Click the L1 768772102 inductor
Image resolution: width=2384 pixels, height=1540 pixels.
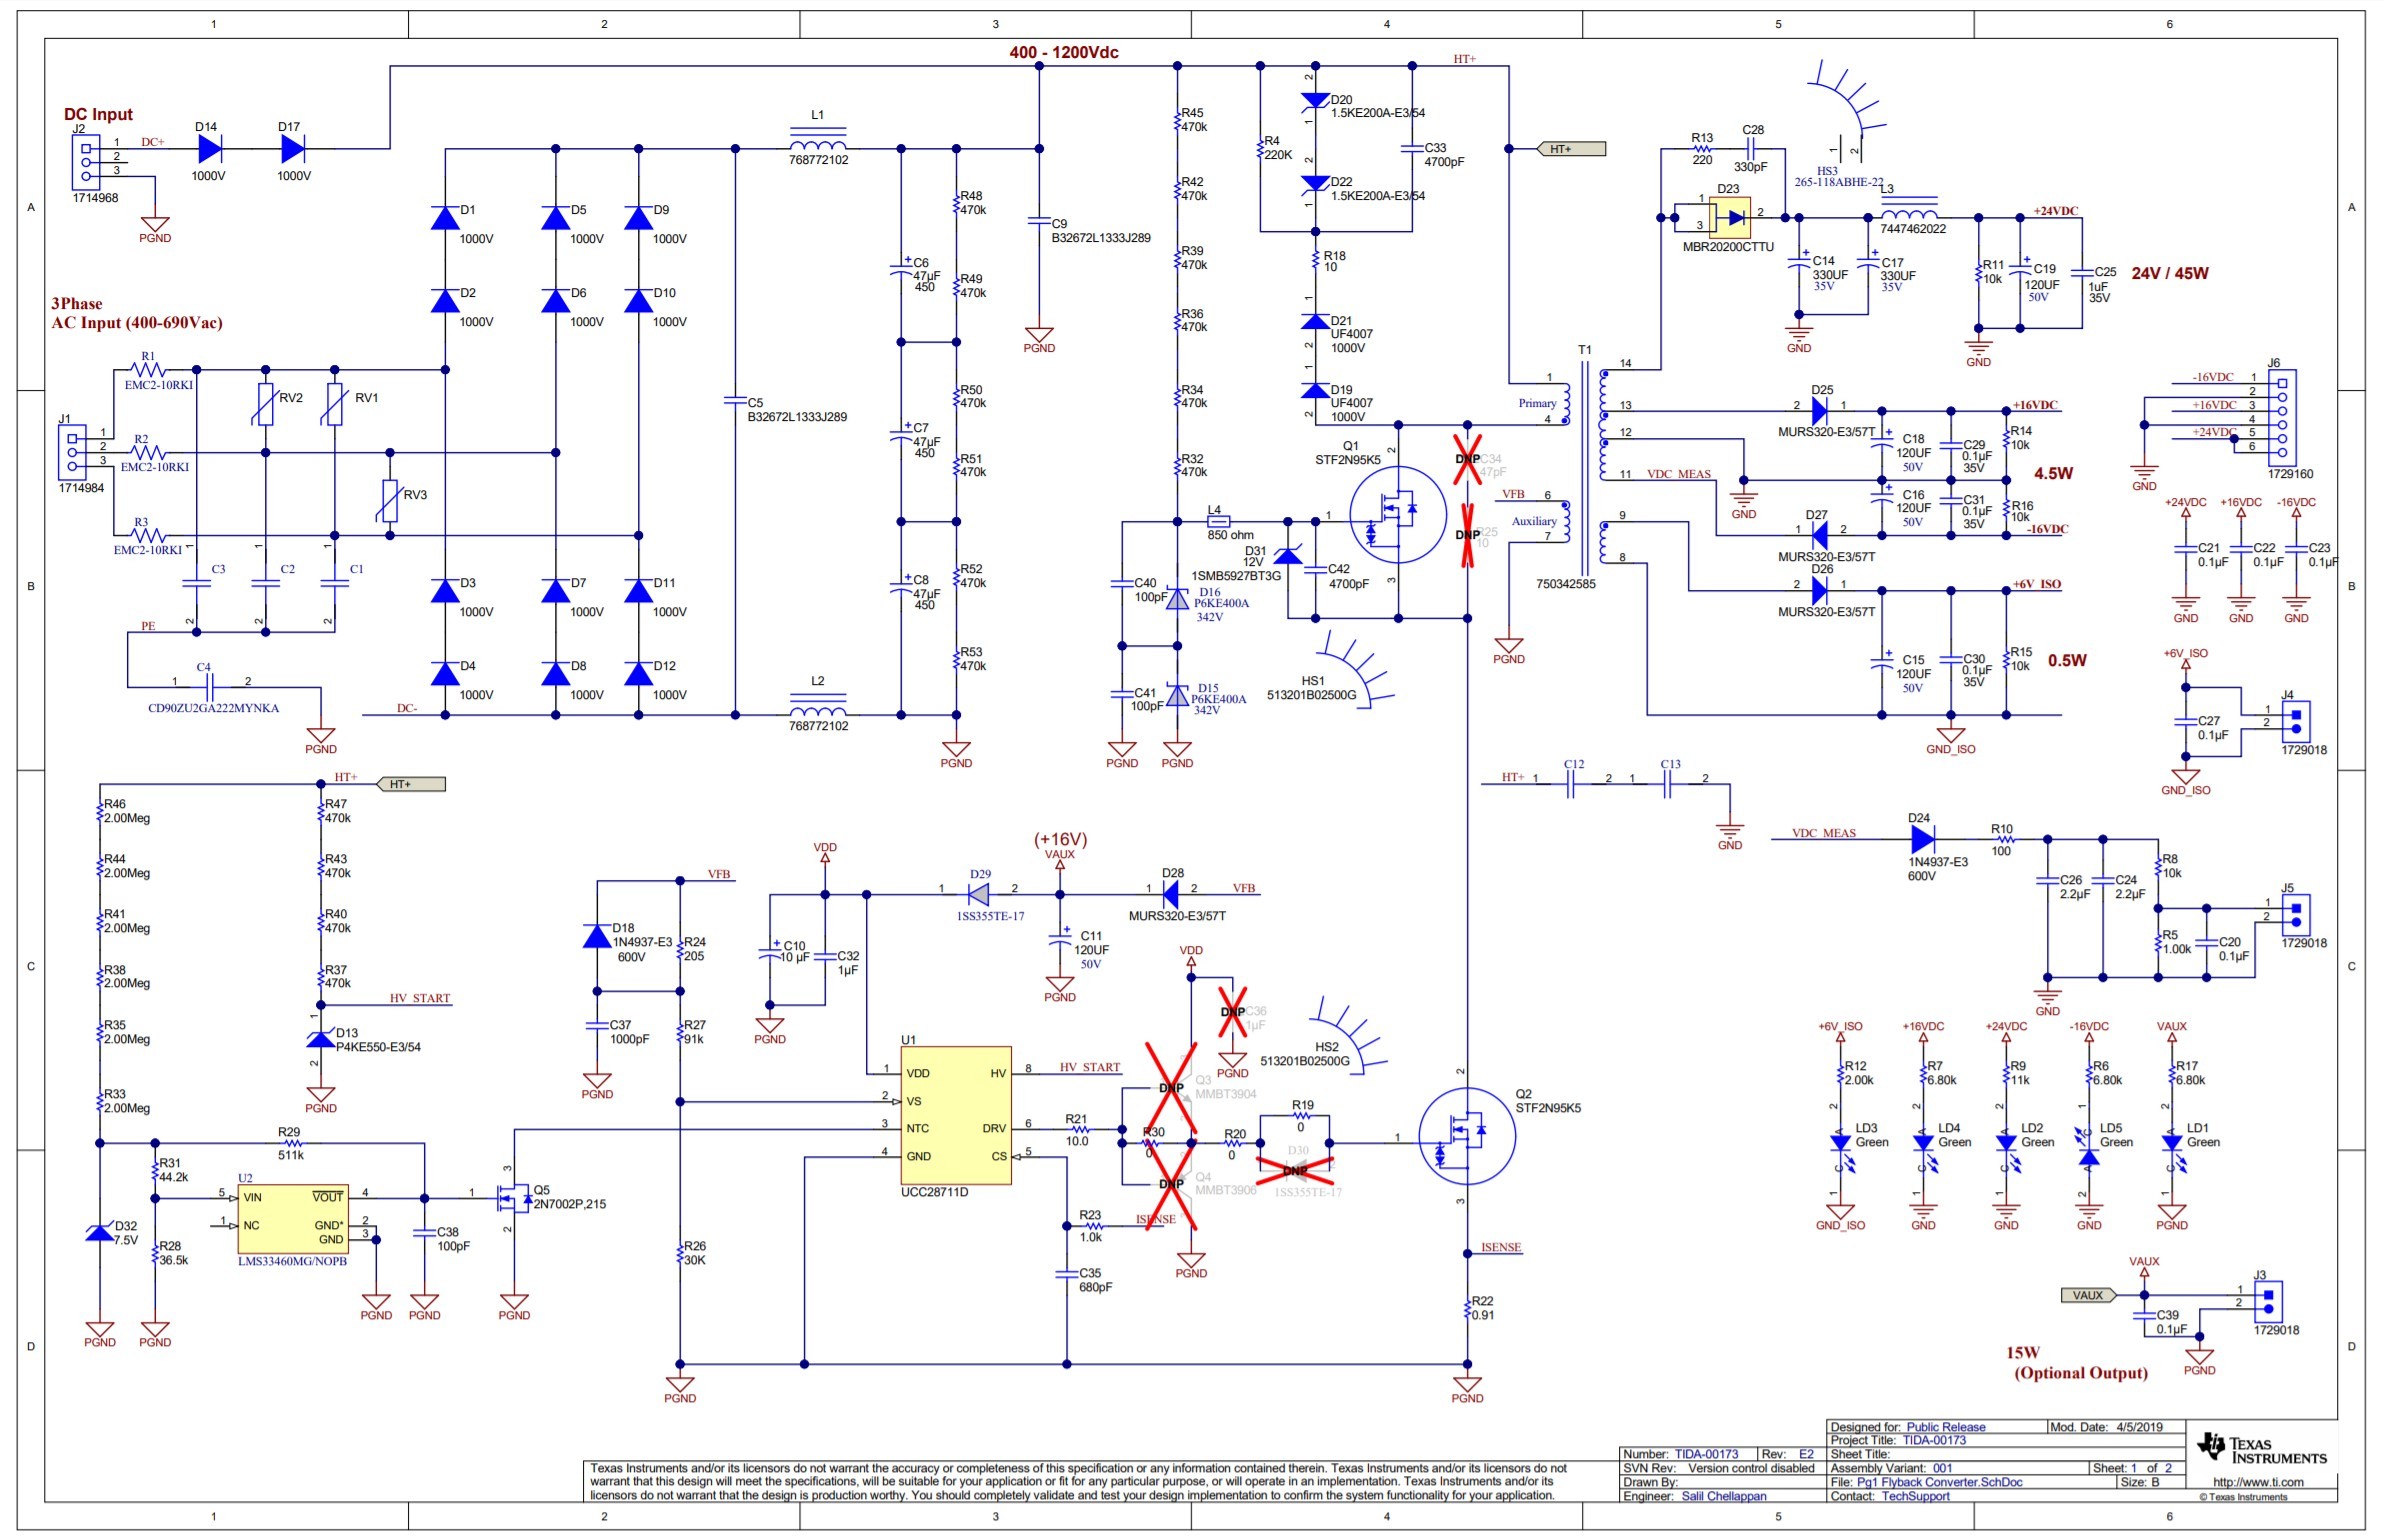[817, 139]
